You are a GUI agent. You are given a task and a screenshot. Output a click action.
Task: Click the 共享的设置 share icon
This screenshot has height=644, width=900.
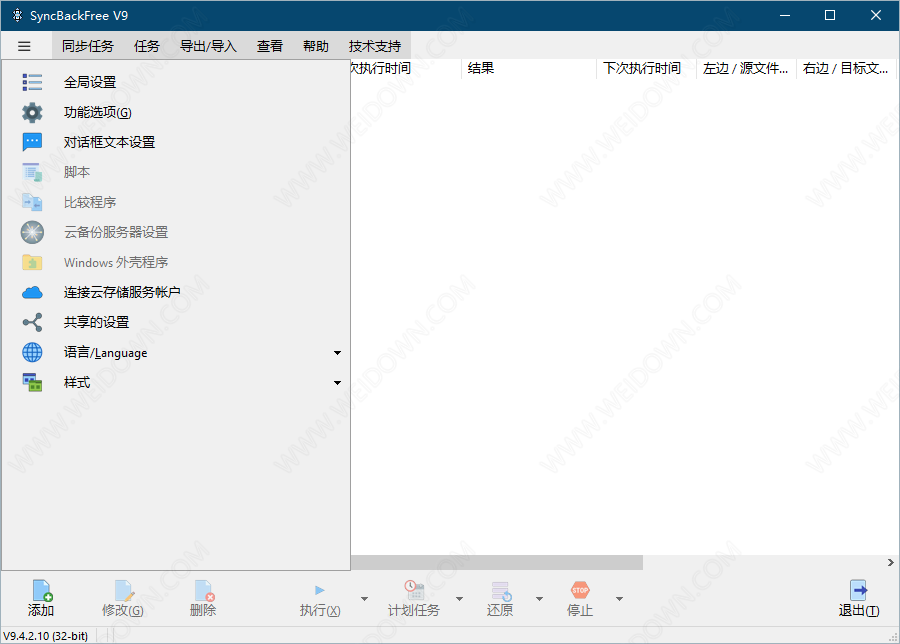pyautogui.click(x=32, y=323)
